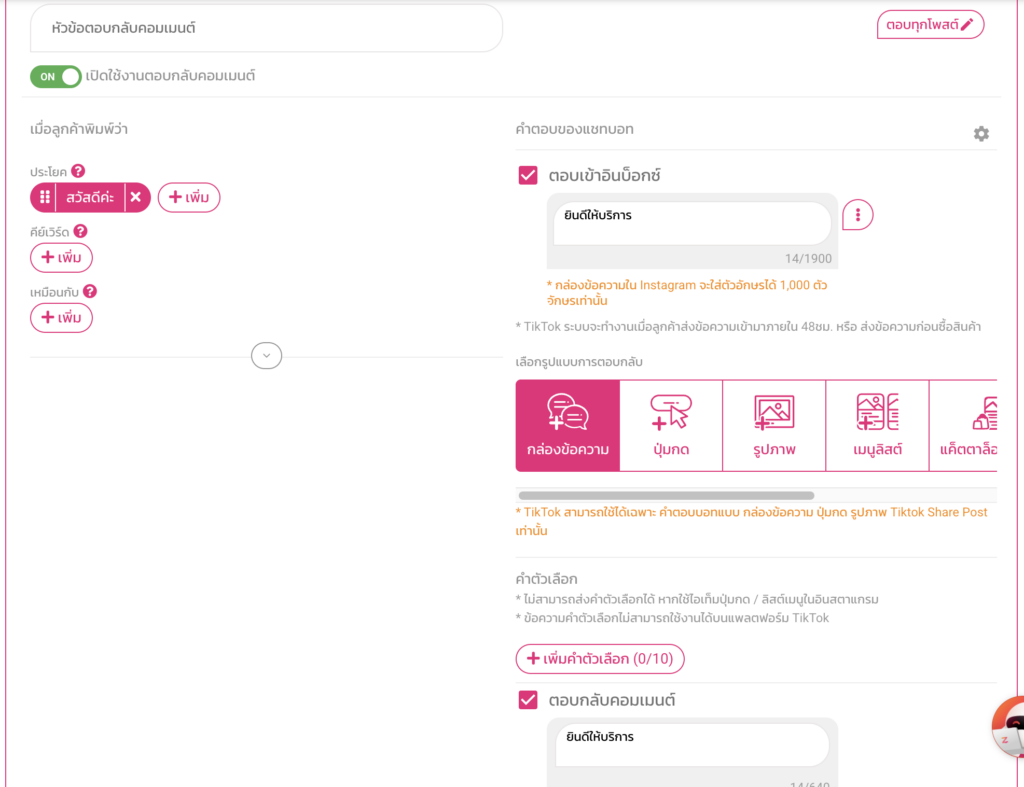Open help tooltip next to คีย์เวิร์ด
This screenshot has width=1024, height=787.
[x=81, y=231]
